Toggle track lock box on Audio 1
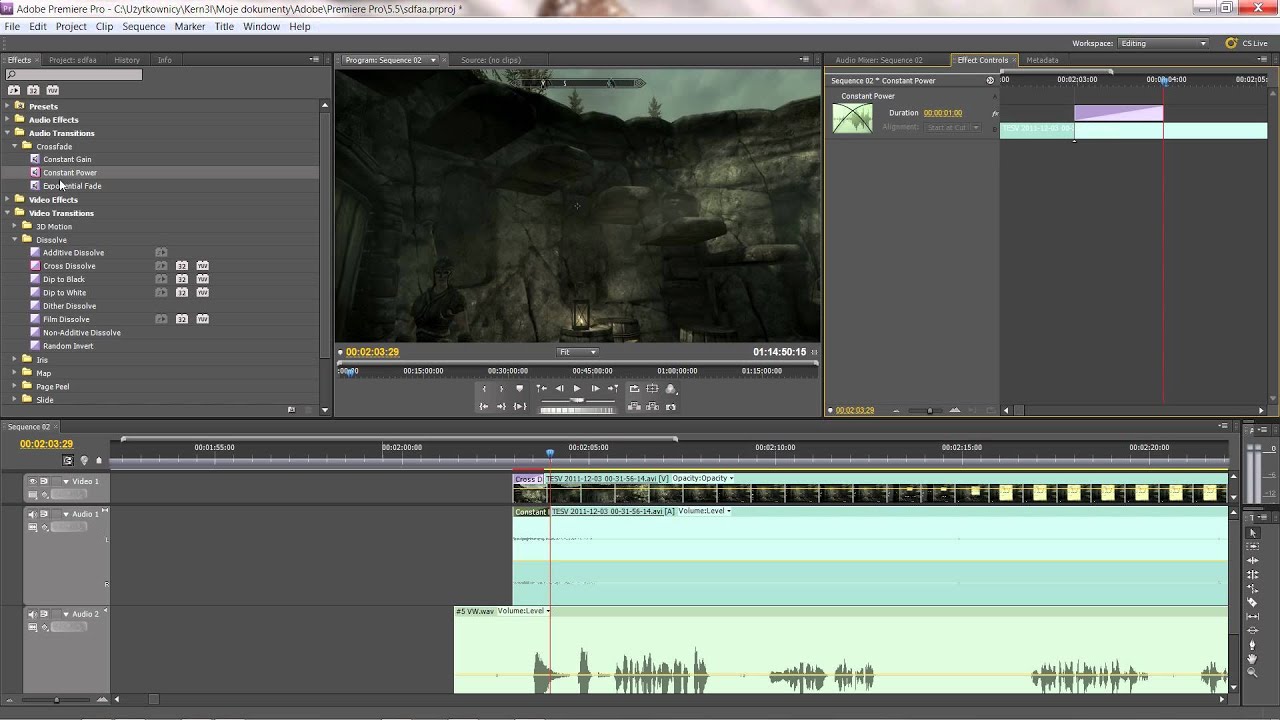Screen dimensions: 1280x720 pyautogui.click(x=56, y=514)
